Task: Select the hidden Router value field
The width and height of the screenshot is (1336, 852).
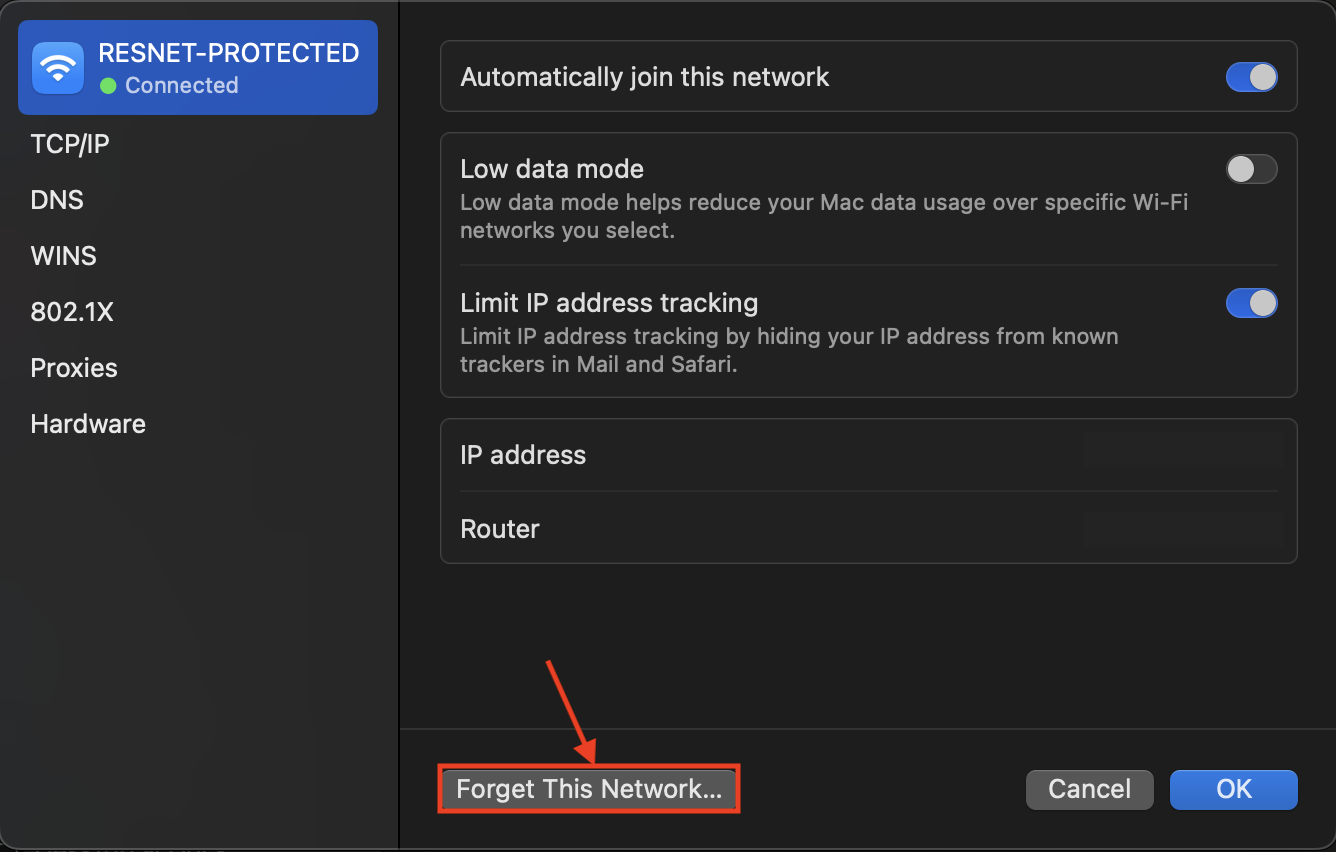Action: tap(1183, 529)
